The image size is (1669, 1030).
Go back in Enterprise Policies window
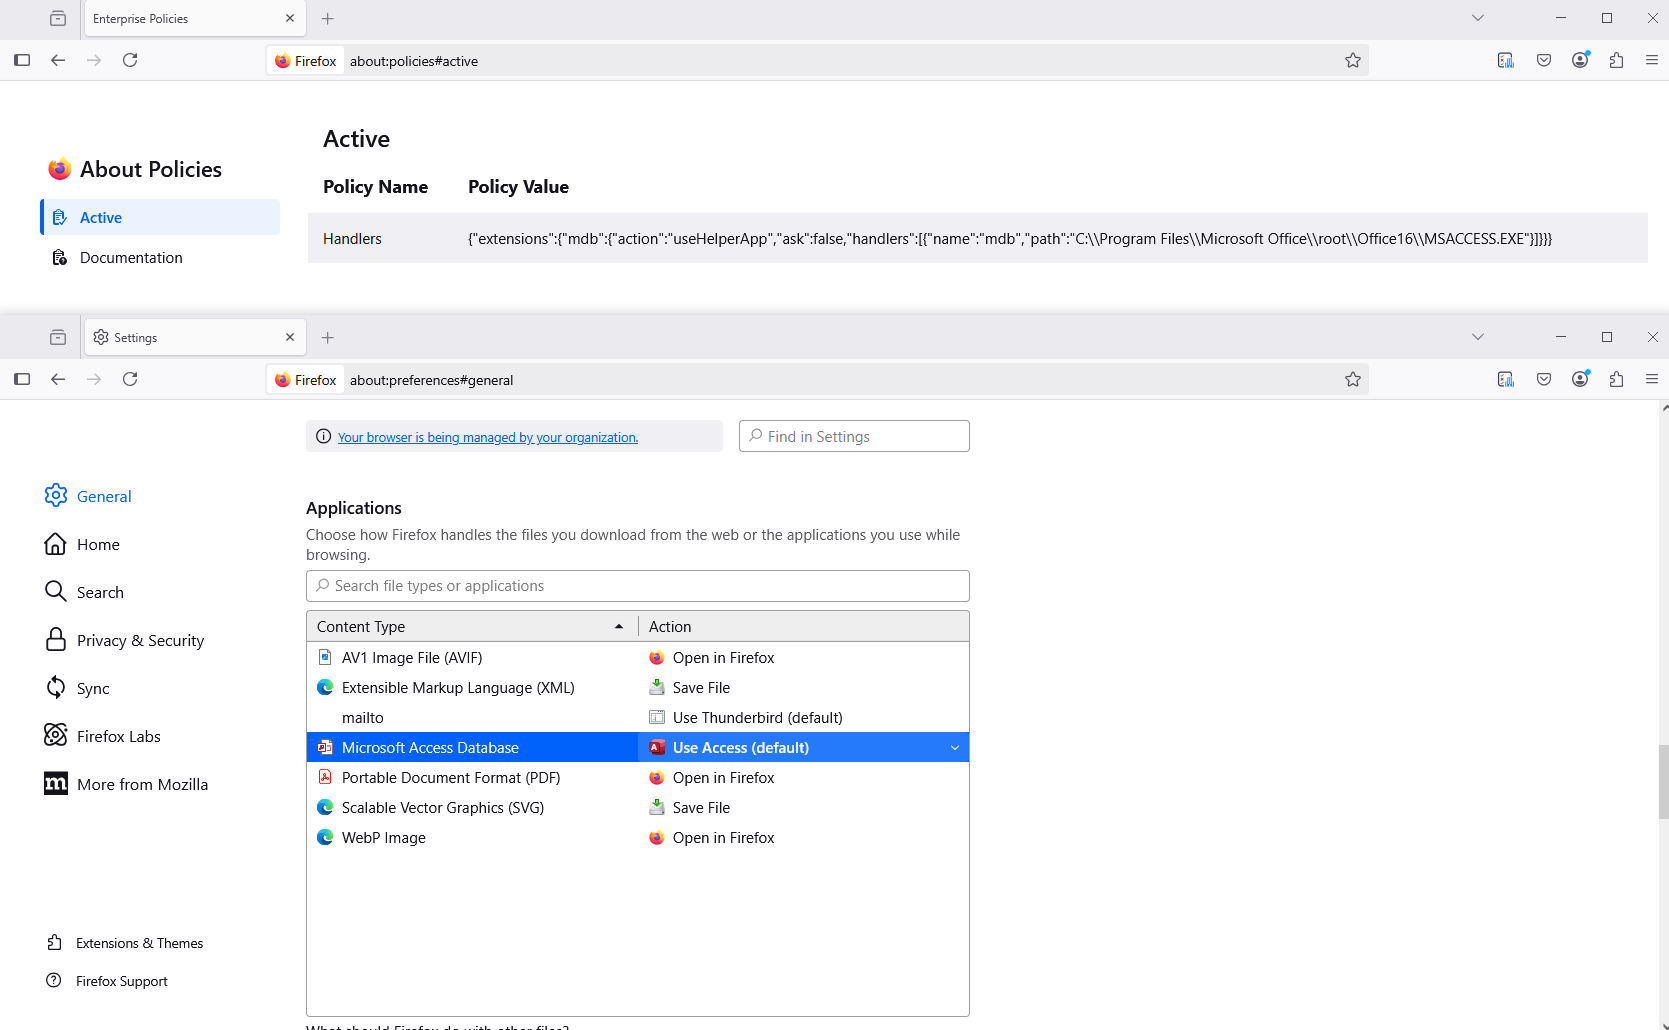[x=58, y=60]
